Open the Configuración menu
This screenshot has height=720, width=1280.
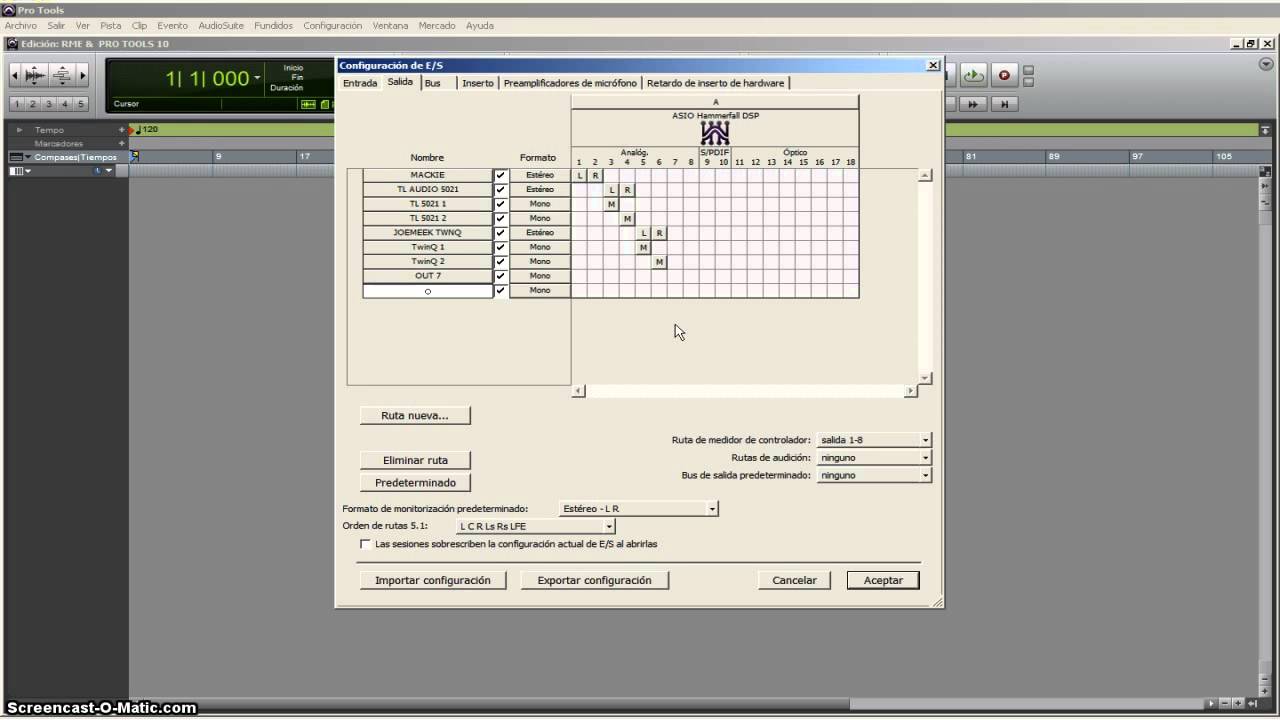pos(333,25)
